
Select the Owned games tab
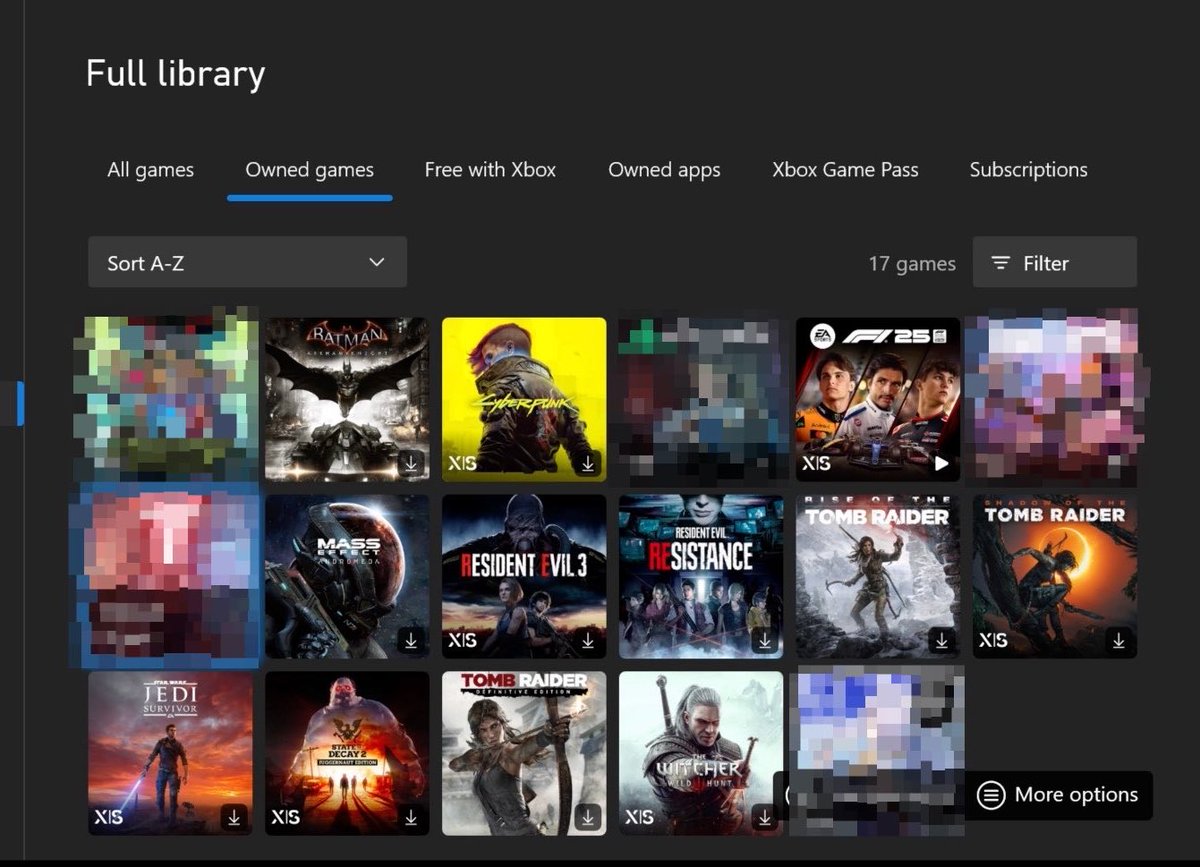tap(310, 170)
